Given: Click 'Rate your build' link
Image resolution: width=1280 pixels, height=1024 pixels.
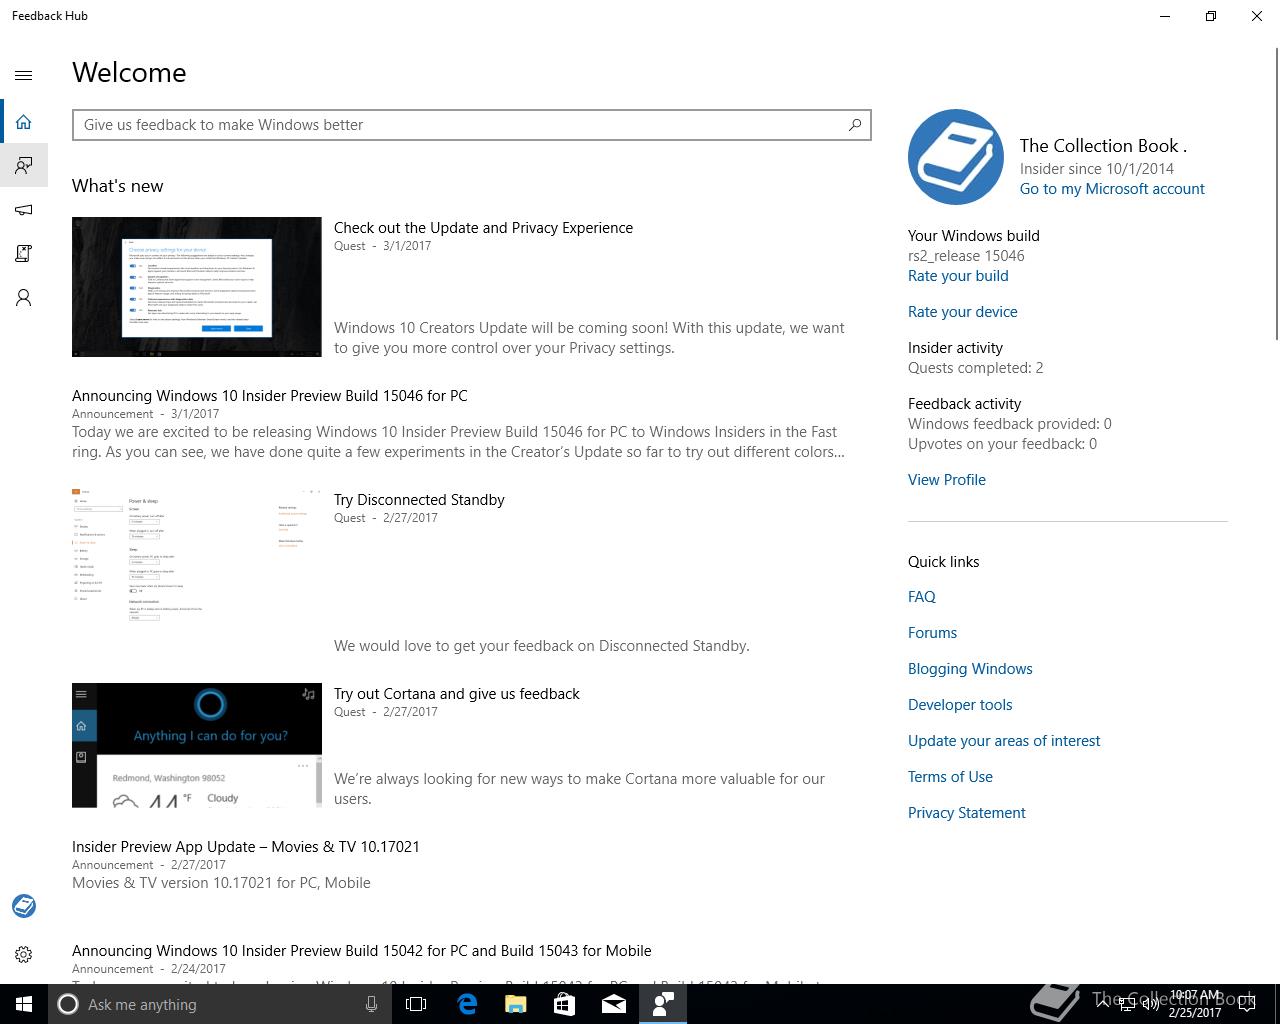Looking at the screenshot, I should pos(958,276).
